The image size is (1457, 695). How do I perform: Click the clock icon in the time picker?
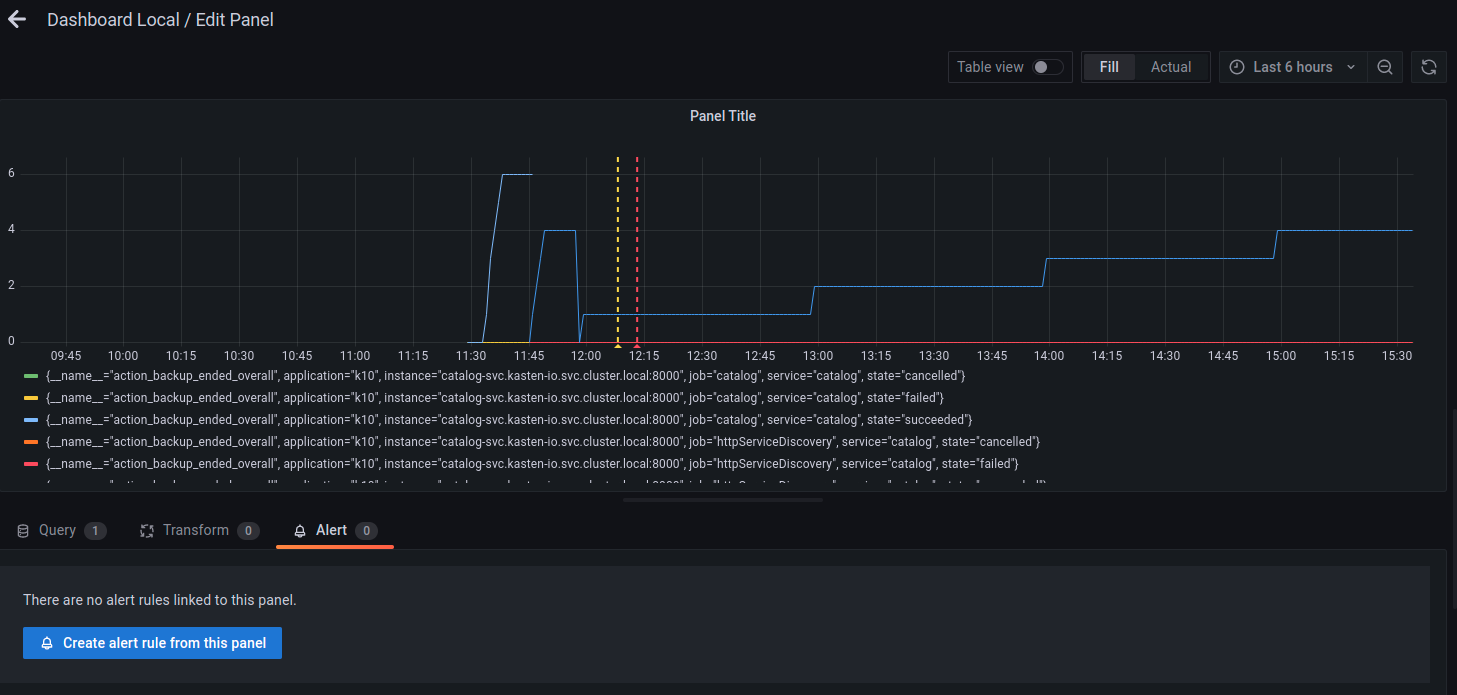click(1237, 66)
